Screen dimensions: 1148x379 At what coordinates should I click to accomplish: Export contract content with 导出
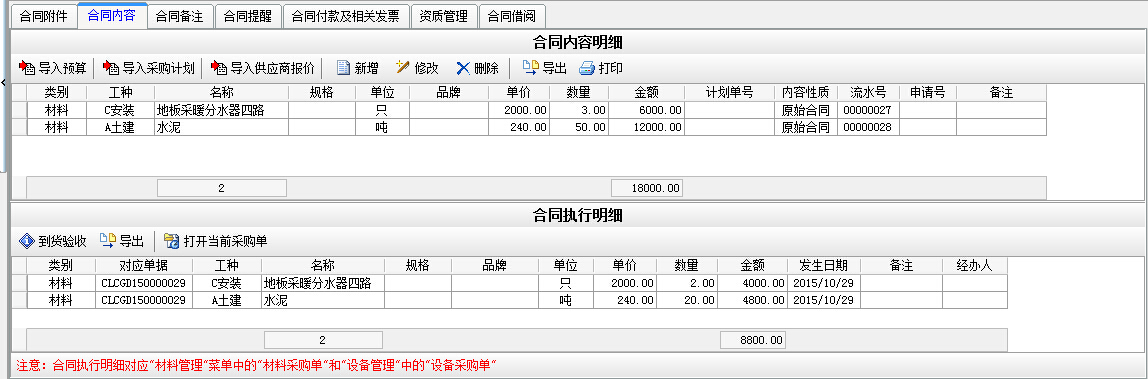[544, 69]
